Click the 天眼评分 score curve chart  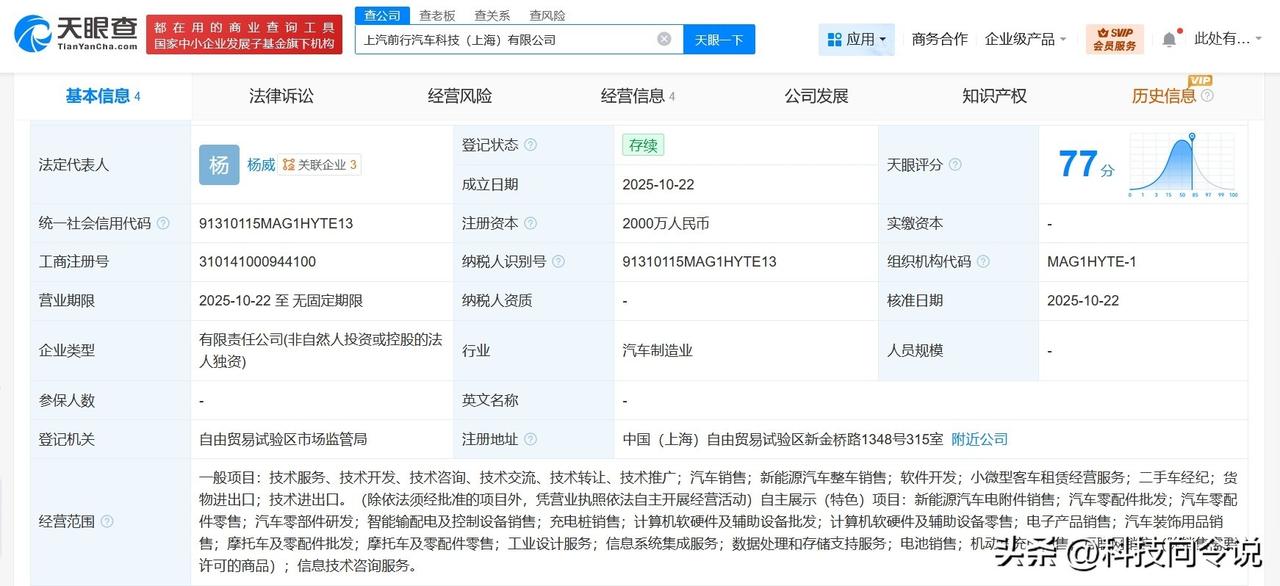[1183, 161]
